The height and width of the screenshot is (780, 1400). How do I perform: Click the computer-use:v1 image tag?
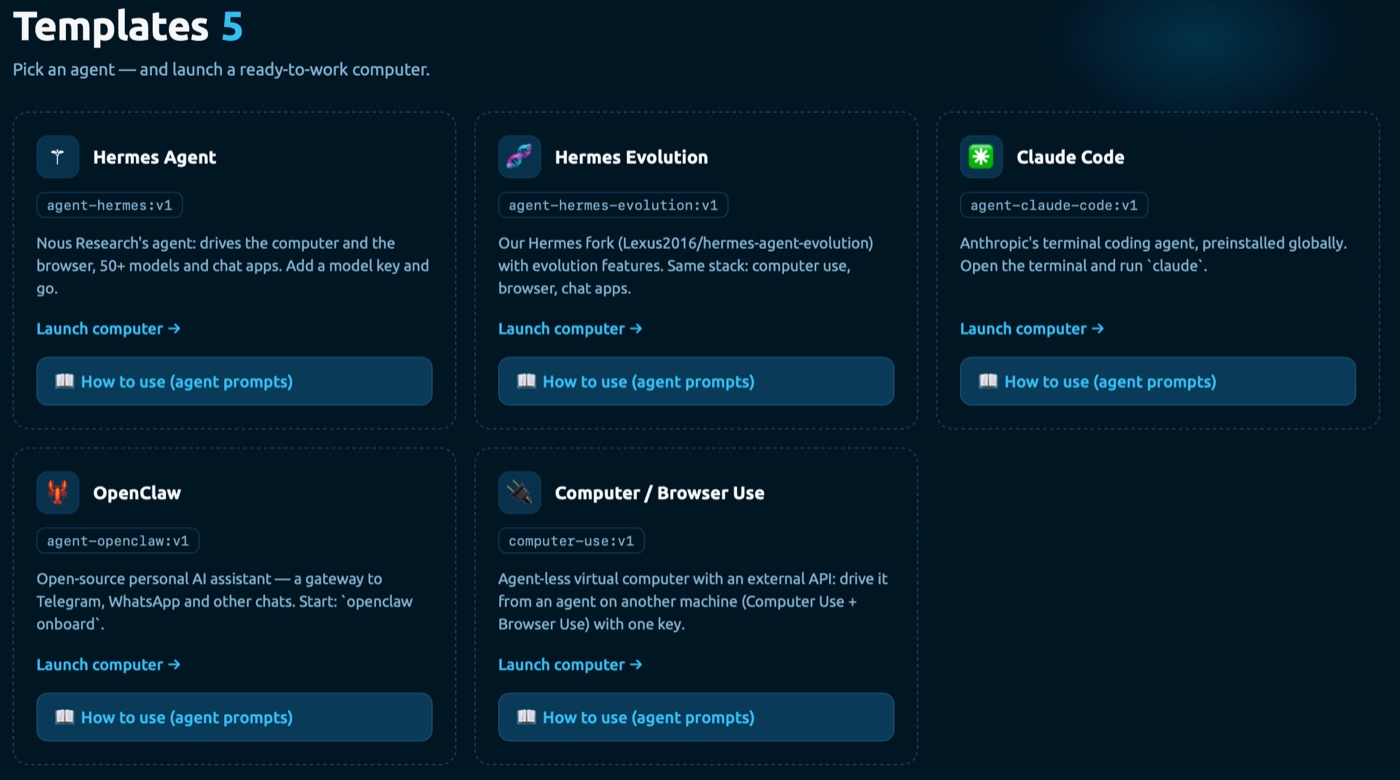tap(572, 542)
